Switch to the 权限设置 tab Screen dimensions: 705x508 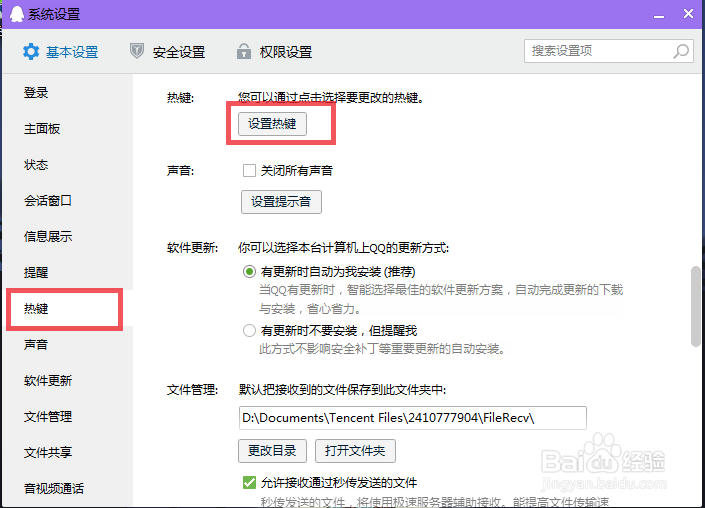(x=274, y=52)
